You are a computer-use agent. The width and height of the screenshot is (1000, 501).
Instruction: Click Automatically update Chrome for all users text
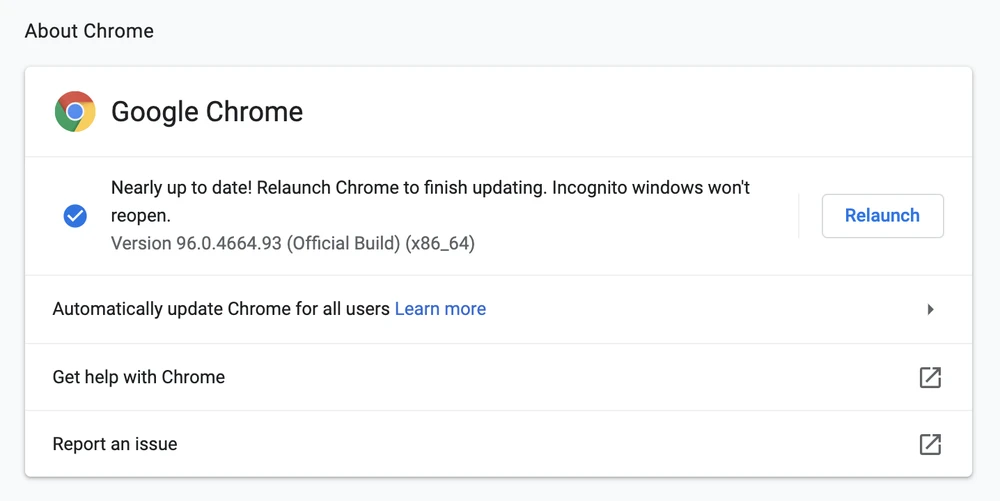tap(221, 309)
